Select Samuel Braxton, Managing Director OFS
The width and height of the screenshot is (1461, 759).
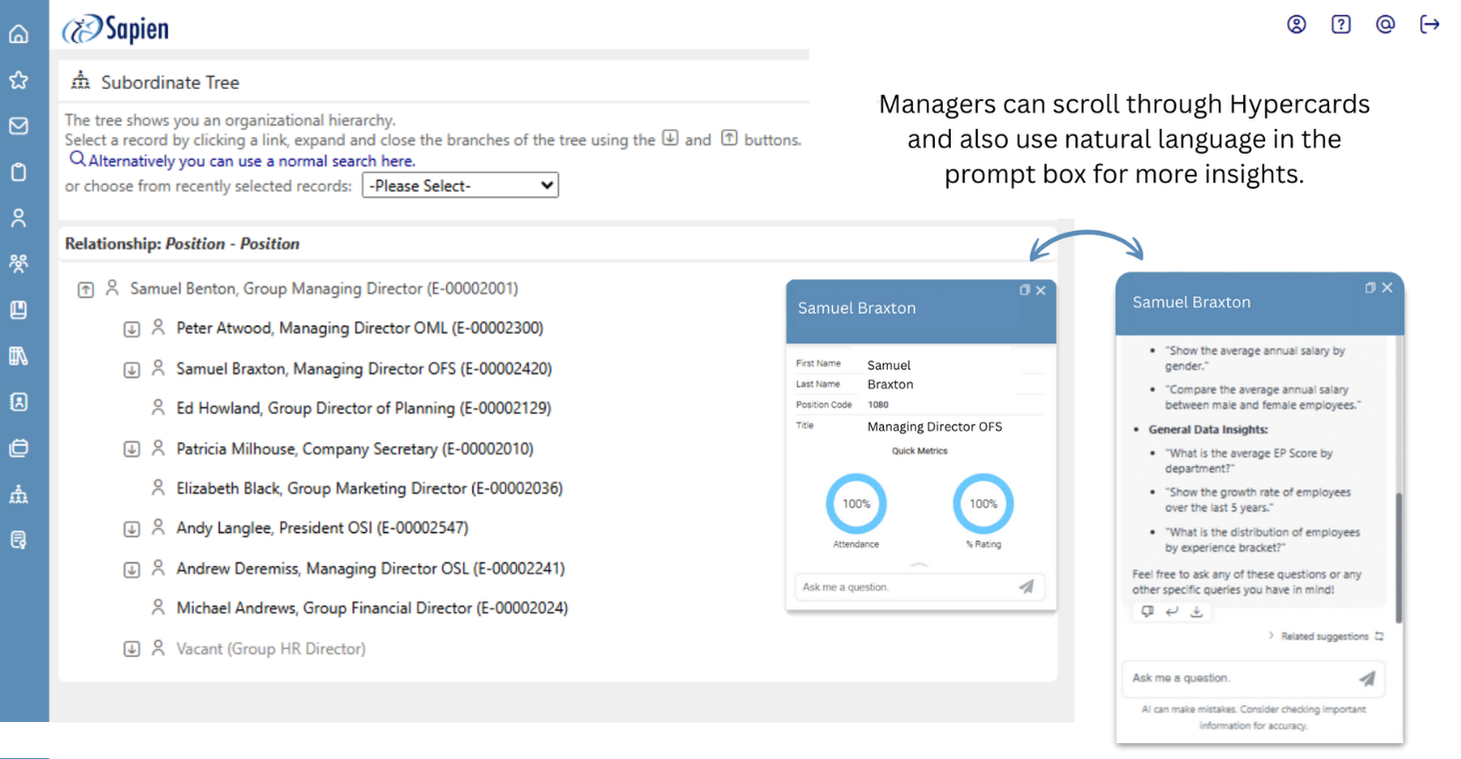click(x=364, y=369)
